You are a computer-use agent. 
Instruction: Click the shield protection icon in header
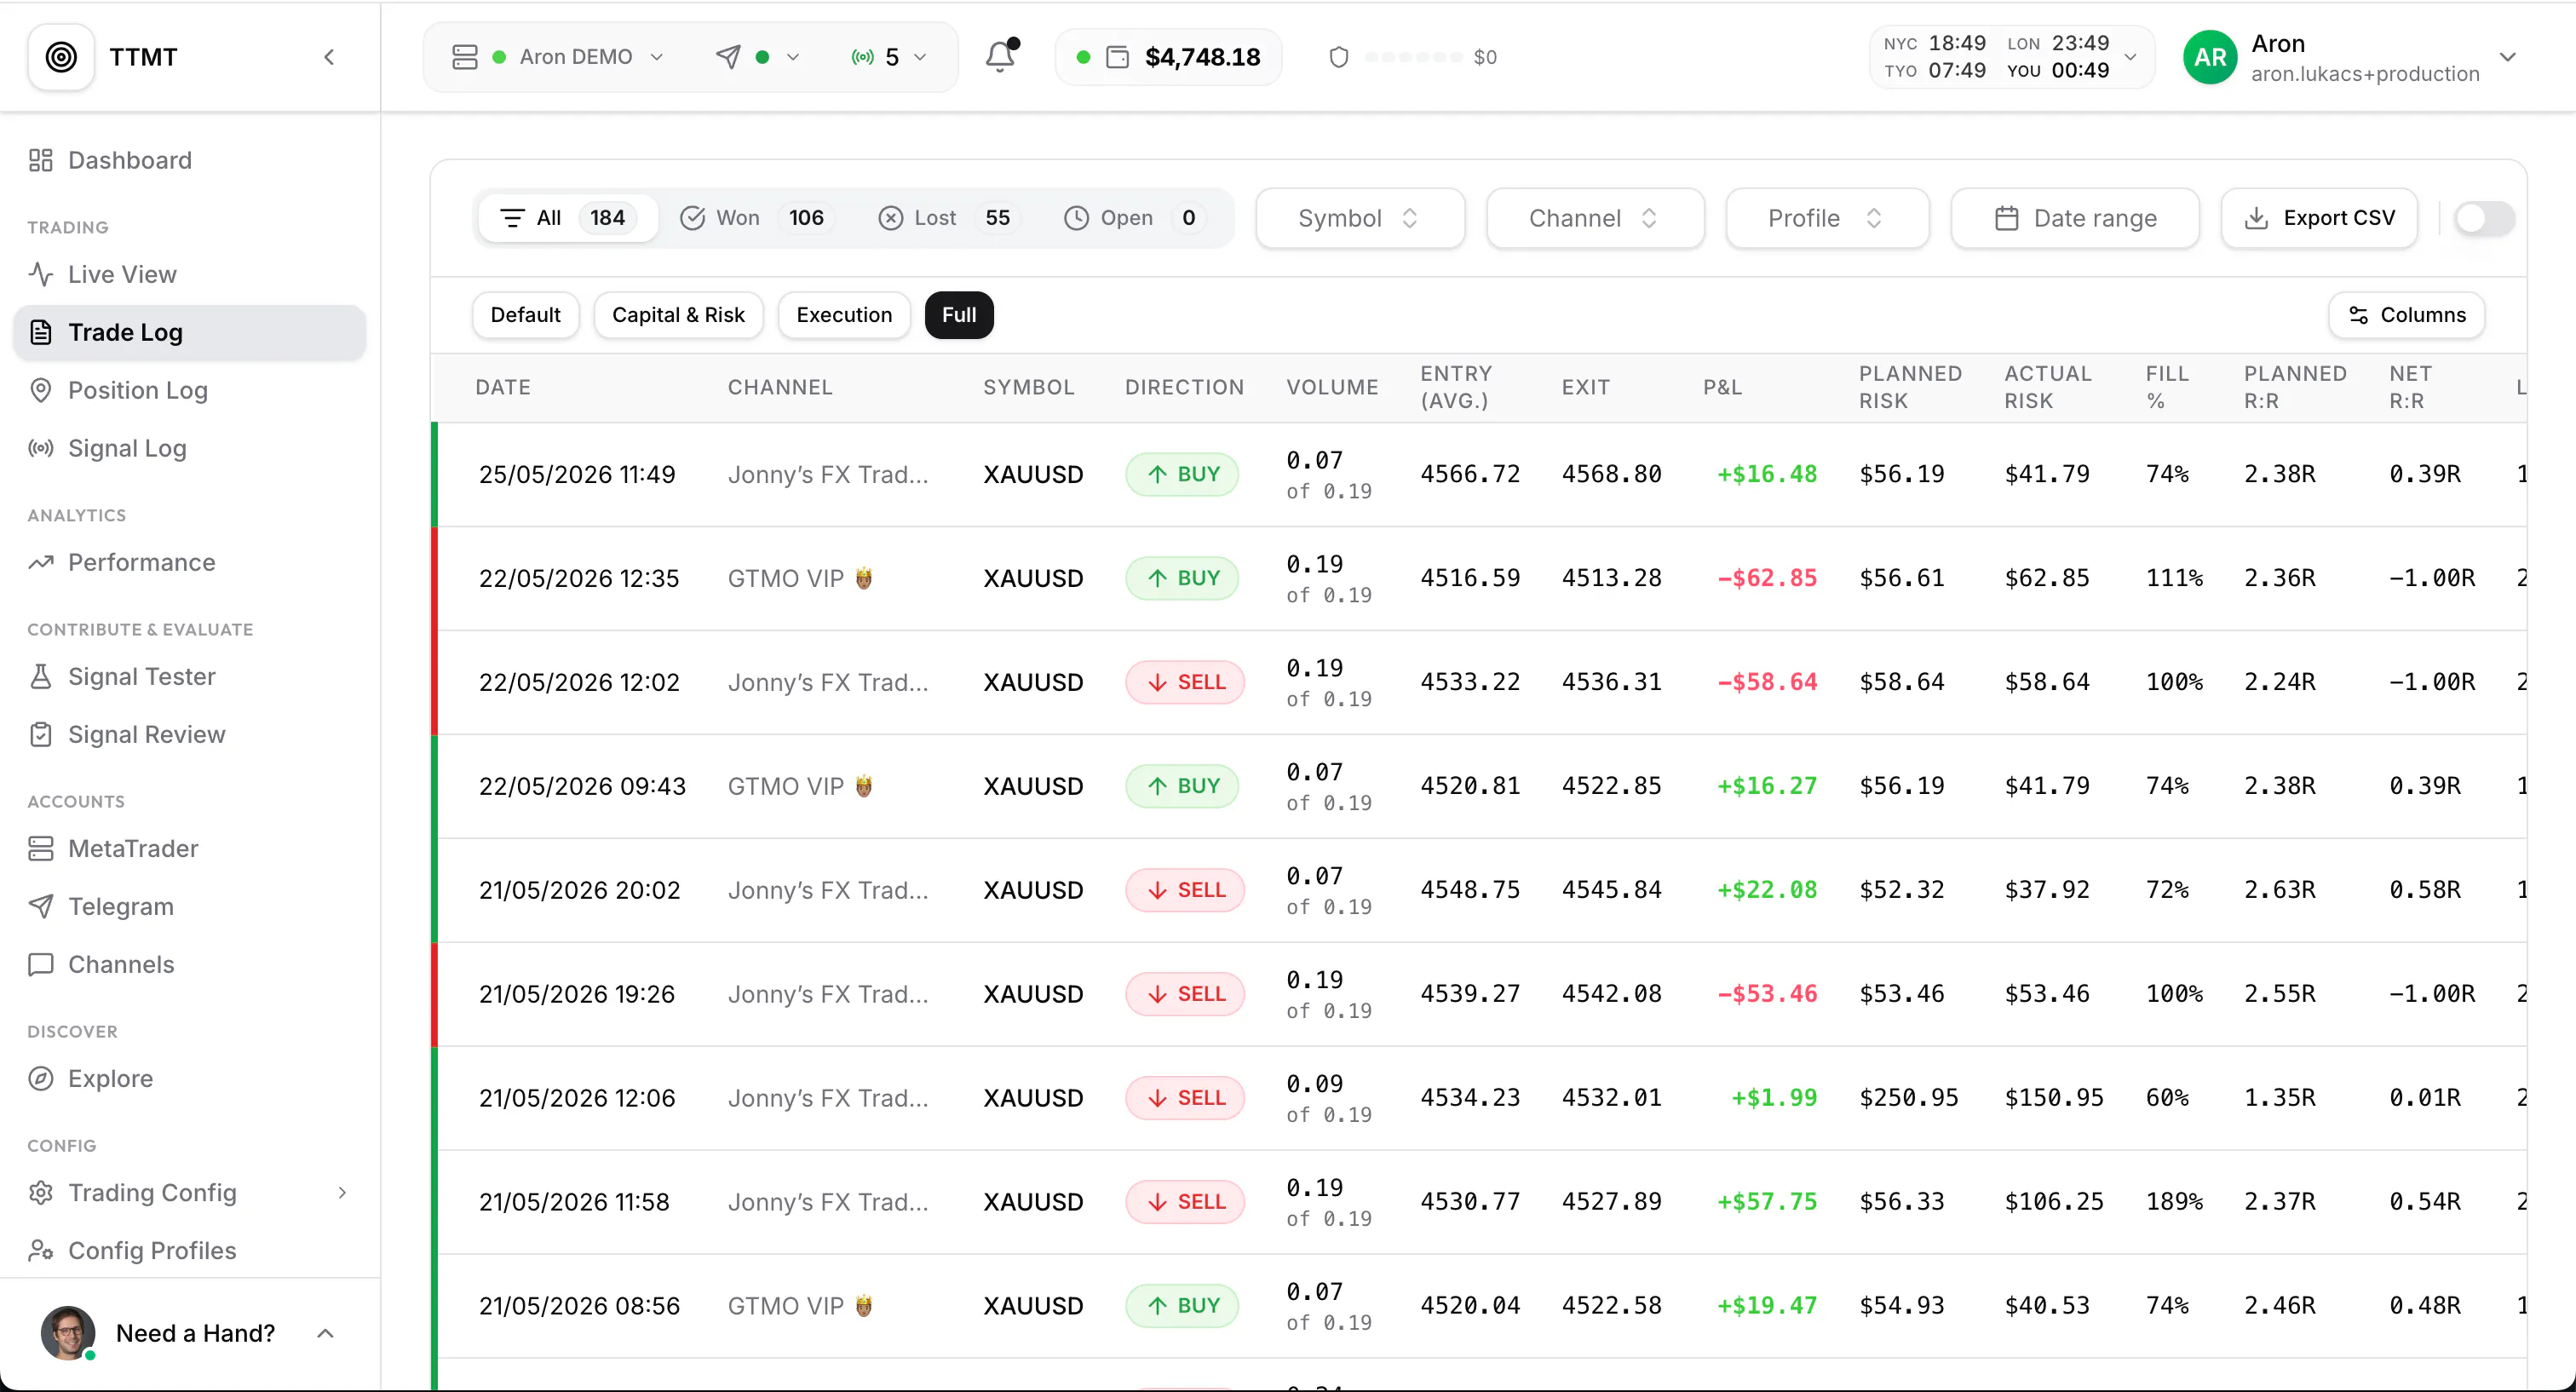[1339, 57]
